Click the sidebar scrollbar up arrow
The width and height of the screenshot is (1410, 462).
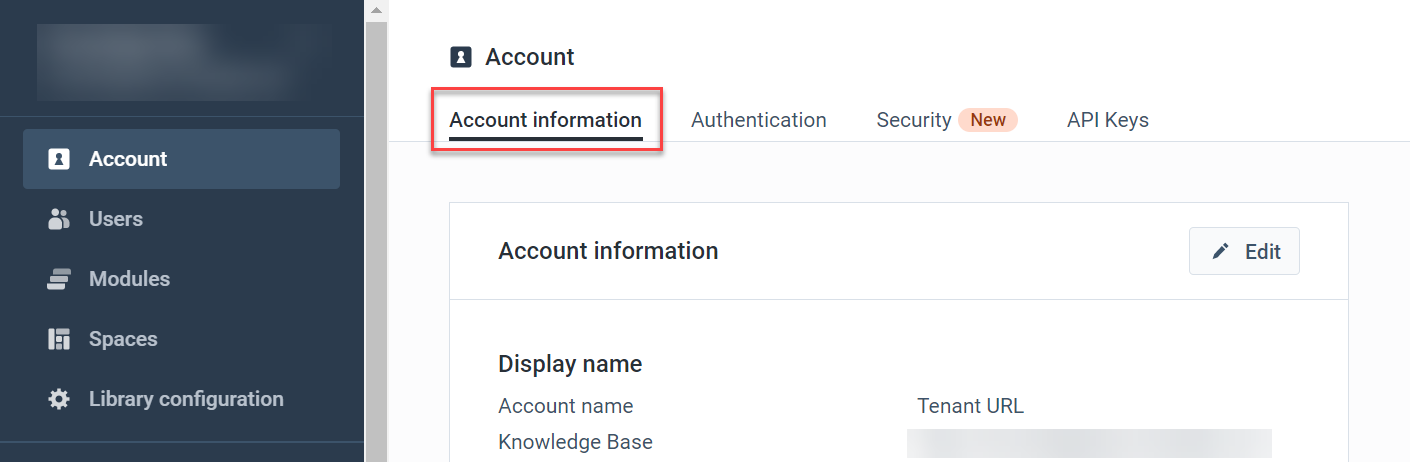tap(376, 10)
